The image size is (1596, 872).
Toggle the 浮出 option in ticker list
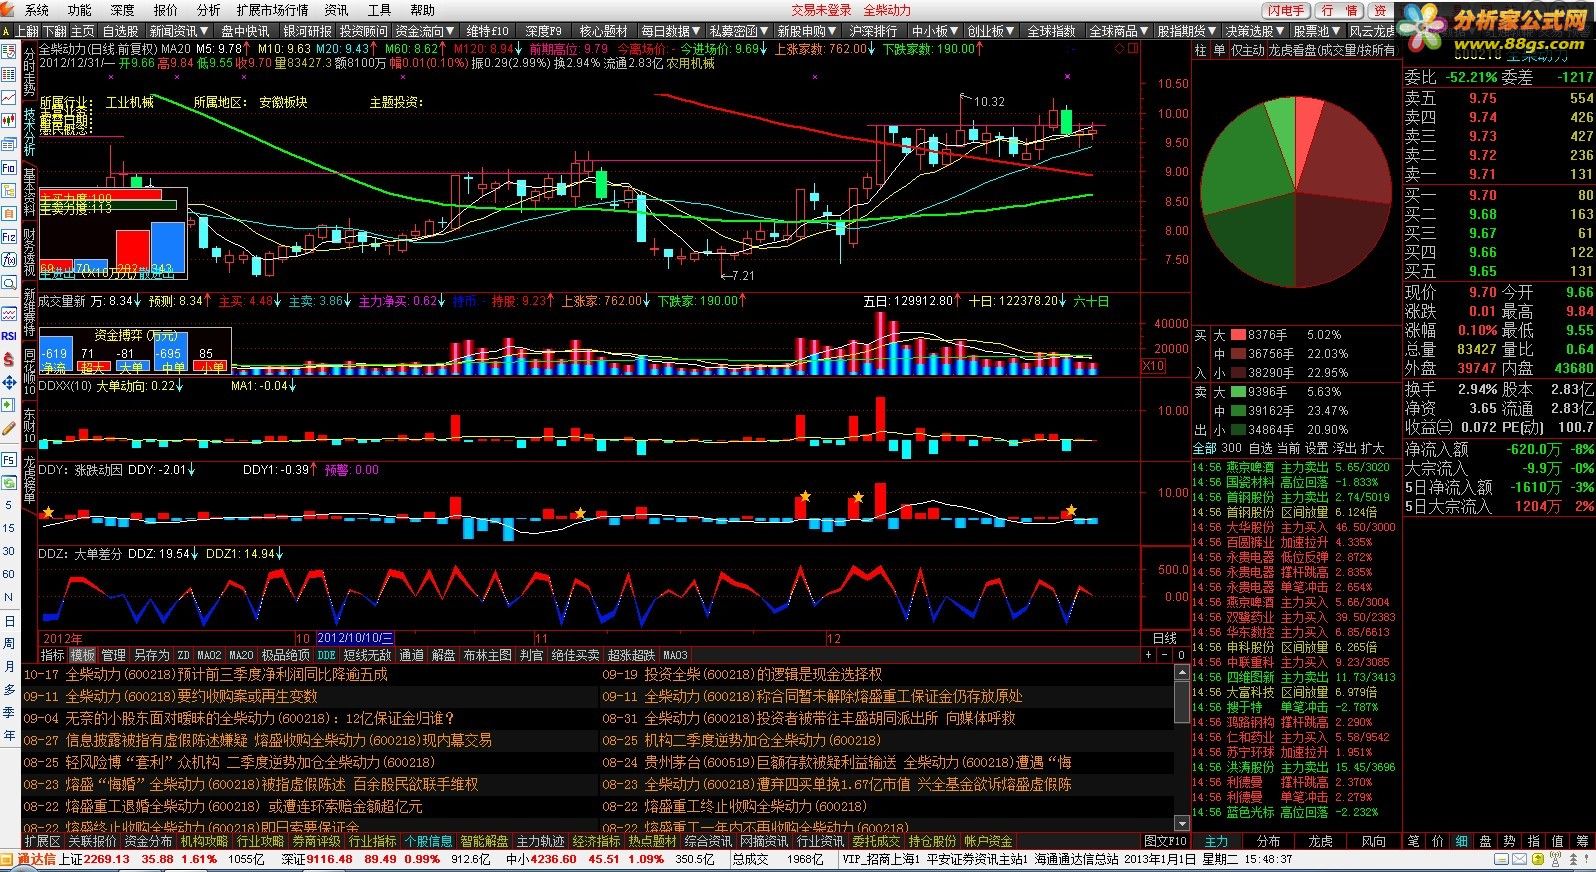(1345, 448)
